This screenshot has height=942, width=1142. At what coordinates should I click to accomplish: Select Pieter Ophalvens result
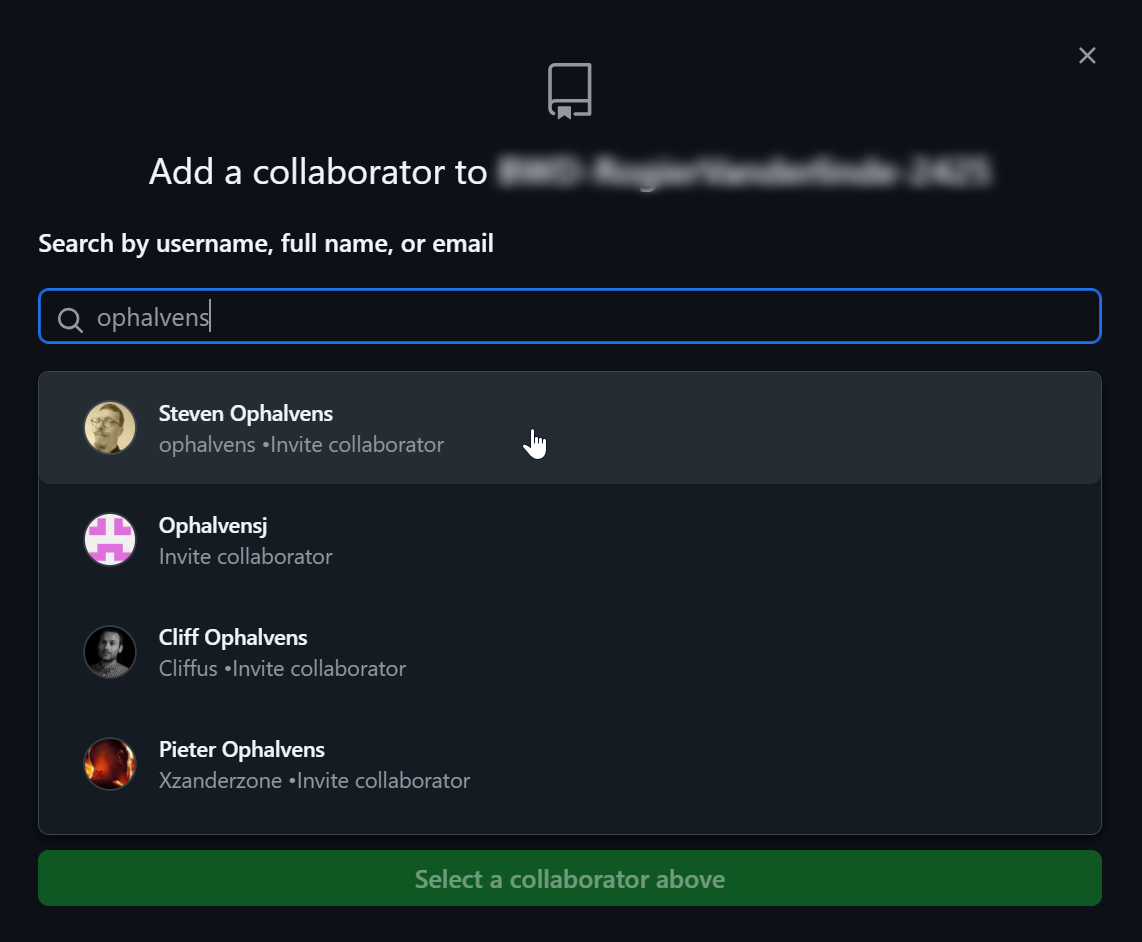tap(570, 764)
